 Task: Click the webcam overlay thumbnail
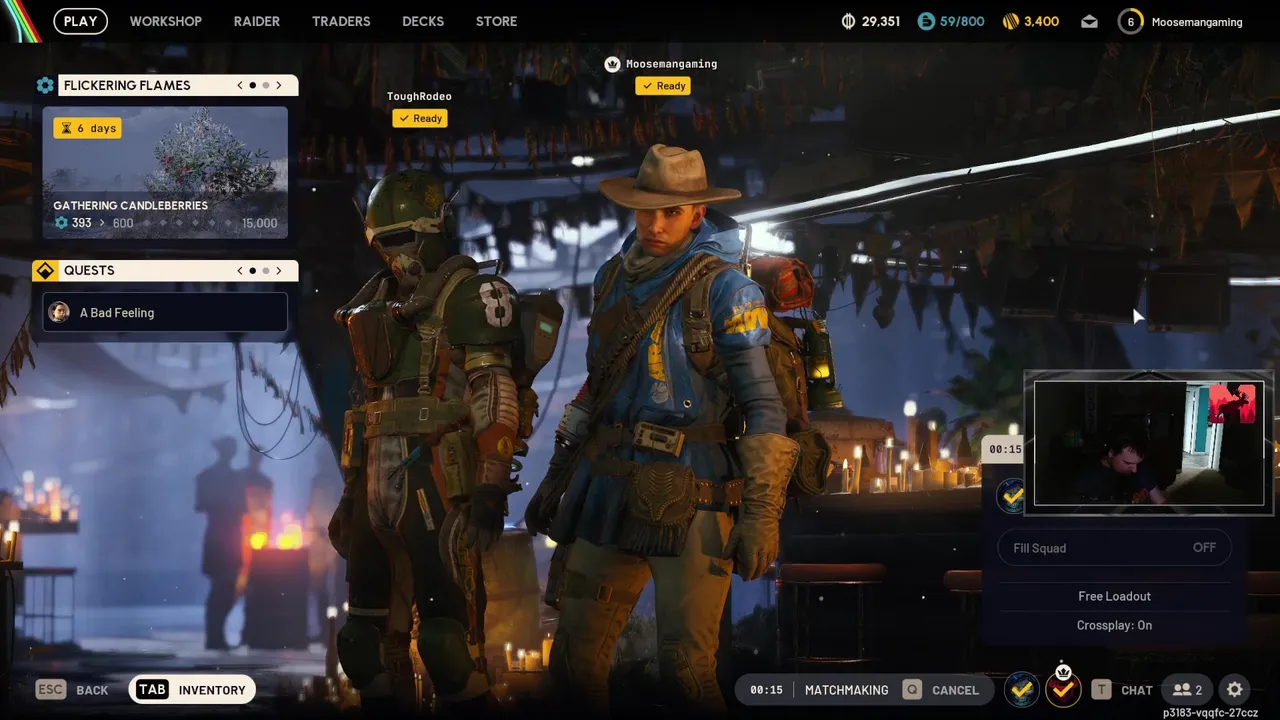pyautogui.click(x=1148, y=443)
